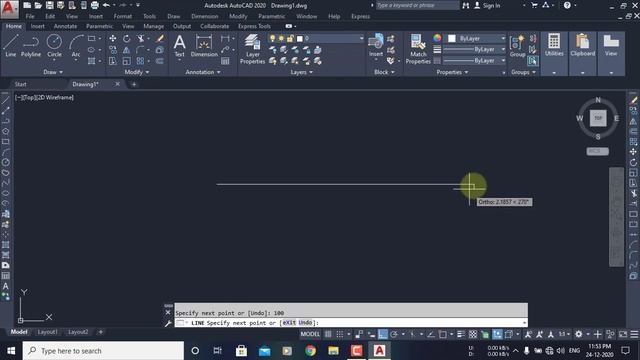Toggle polar tracking in status bar
Viewport: 640px width, 360px height.
[394, 334]
